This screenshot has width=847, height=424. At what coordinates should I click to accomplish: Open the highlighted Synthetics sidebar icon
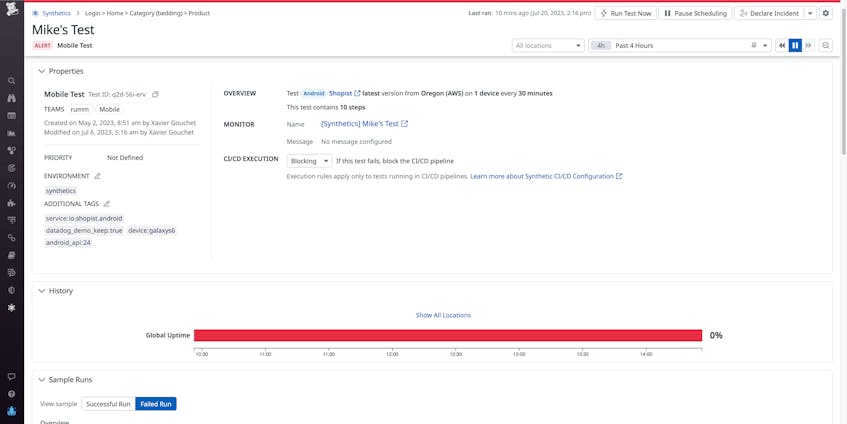[x=11, y=307]
